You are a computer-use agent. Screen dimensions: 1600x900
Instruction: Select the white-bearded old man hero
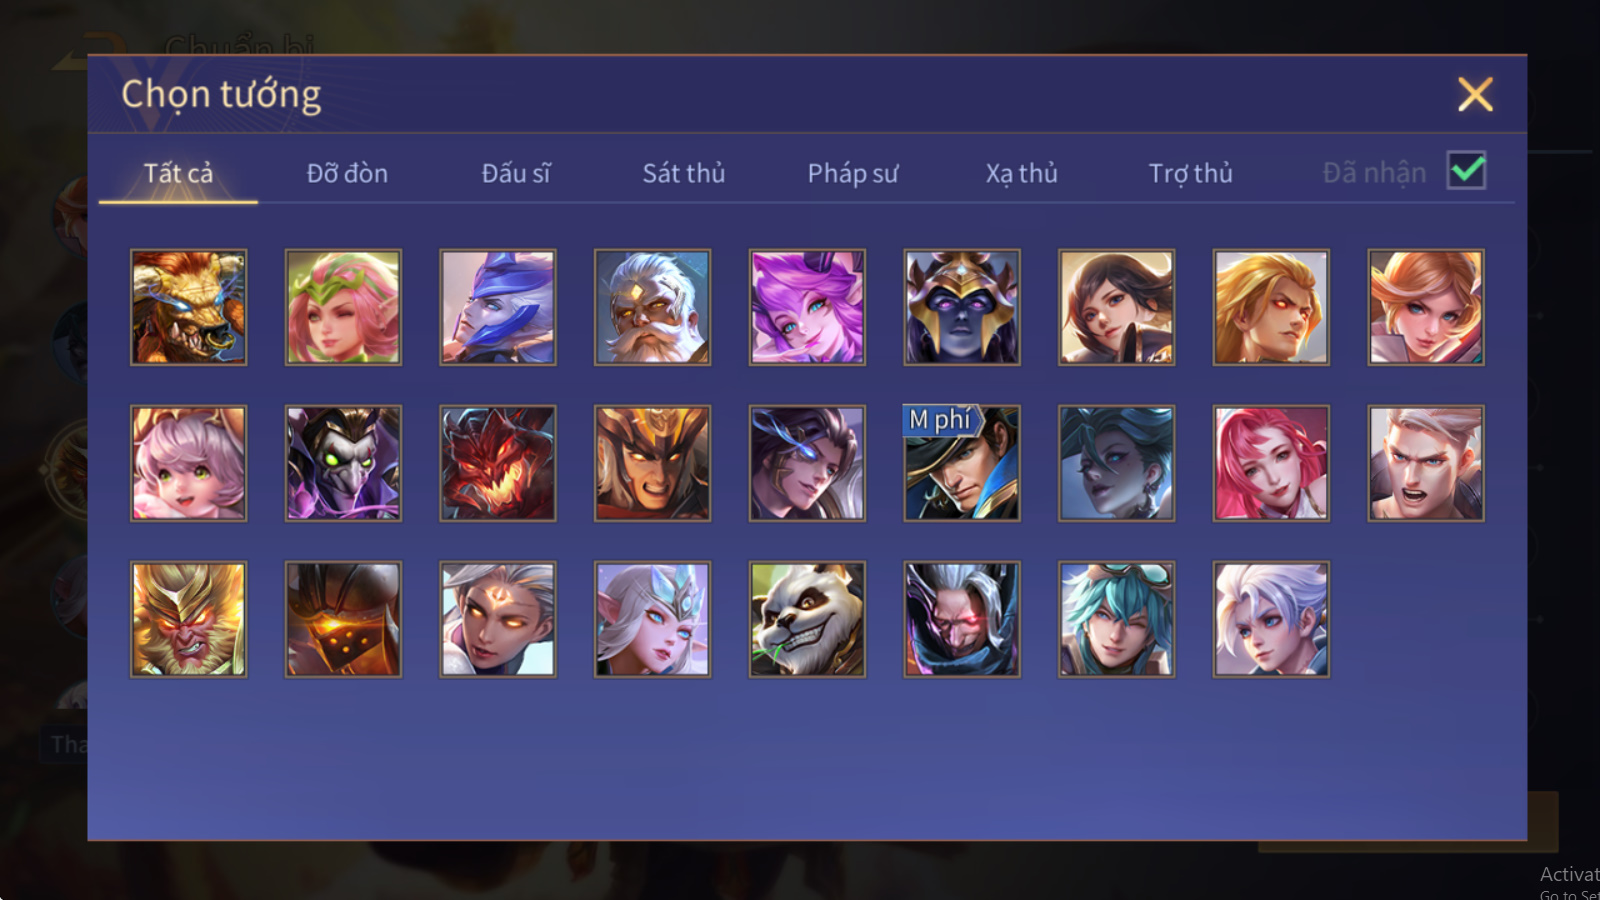coord(652,307)
